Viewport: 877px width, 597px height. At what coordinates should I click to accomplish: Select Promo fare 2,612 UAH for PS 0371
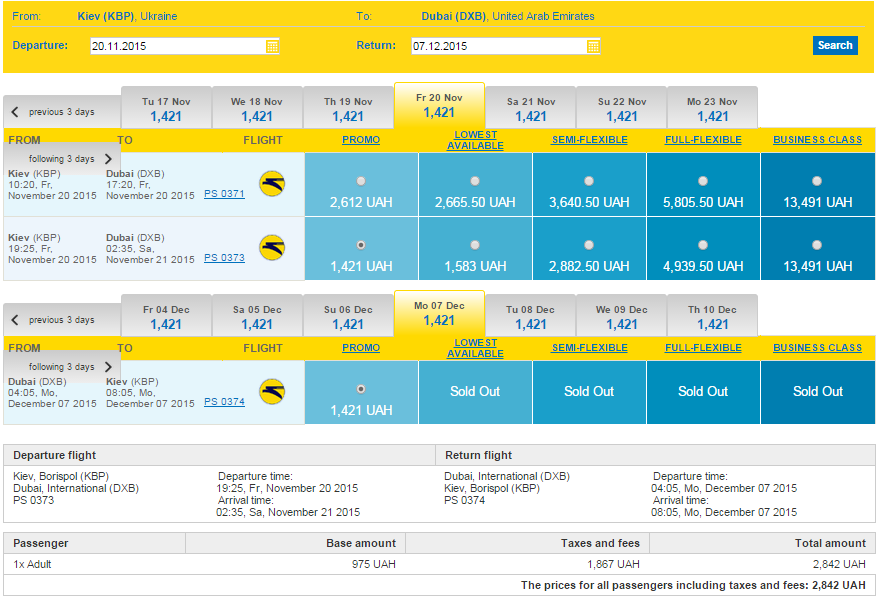[x=361, y=181]
